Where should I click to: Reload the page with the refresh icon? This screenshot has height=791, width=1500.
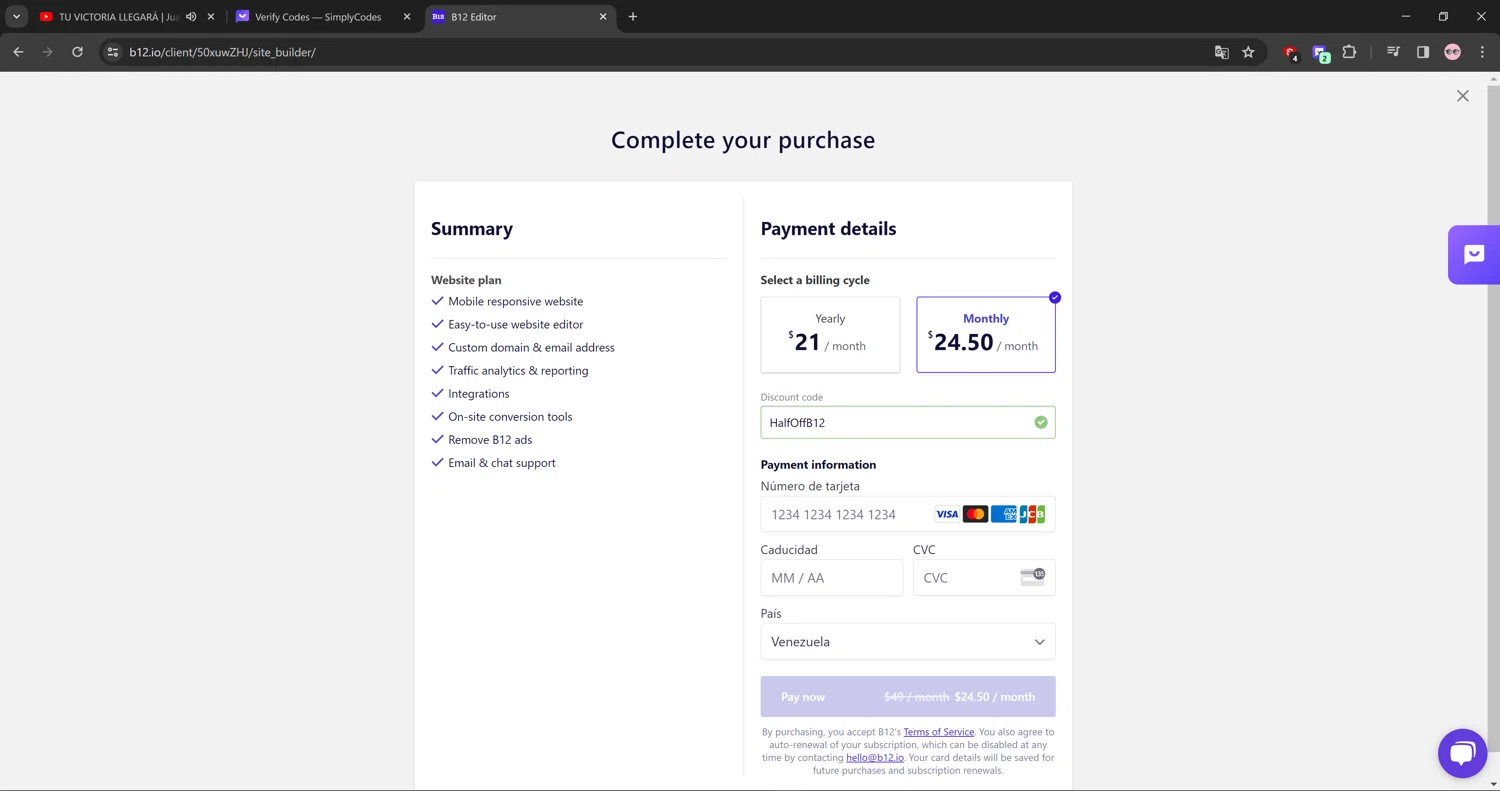(77, 52)
